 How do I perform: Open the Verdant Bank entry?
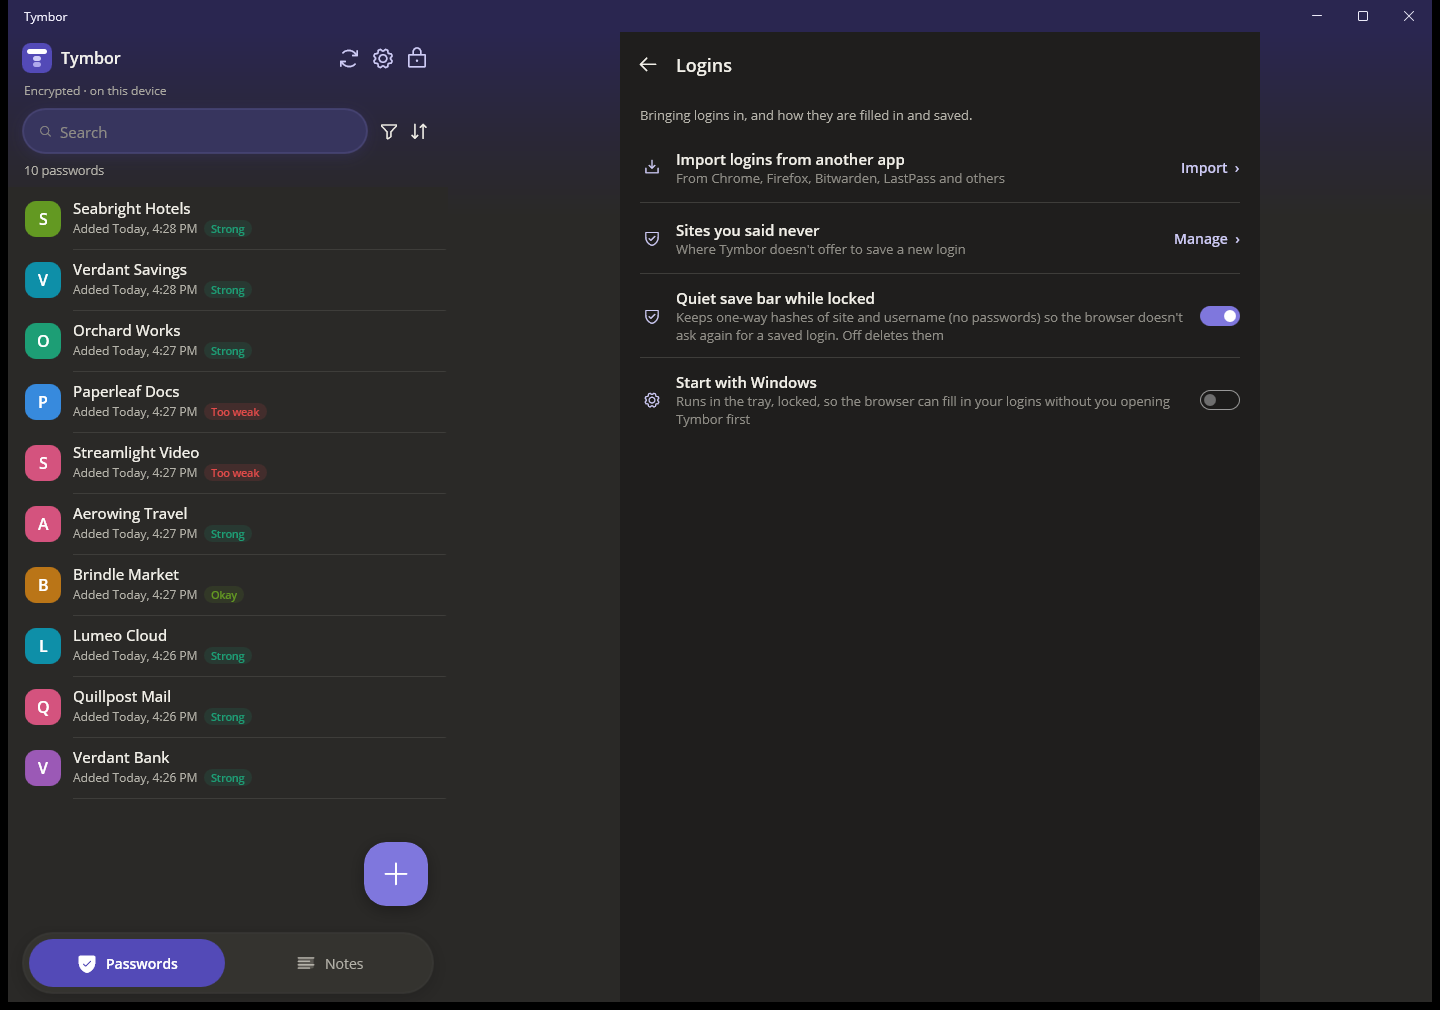point(235,768)
